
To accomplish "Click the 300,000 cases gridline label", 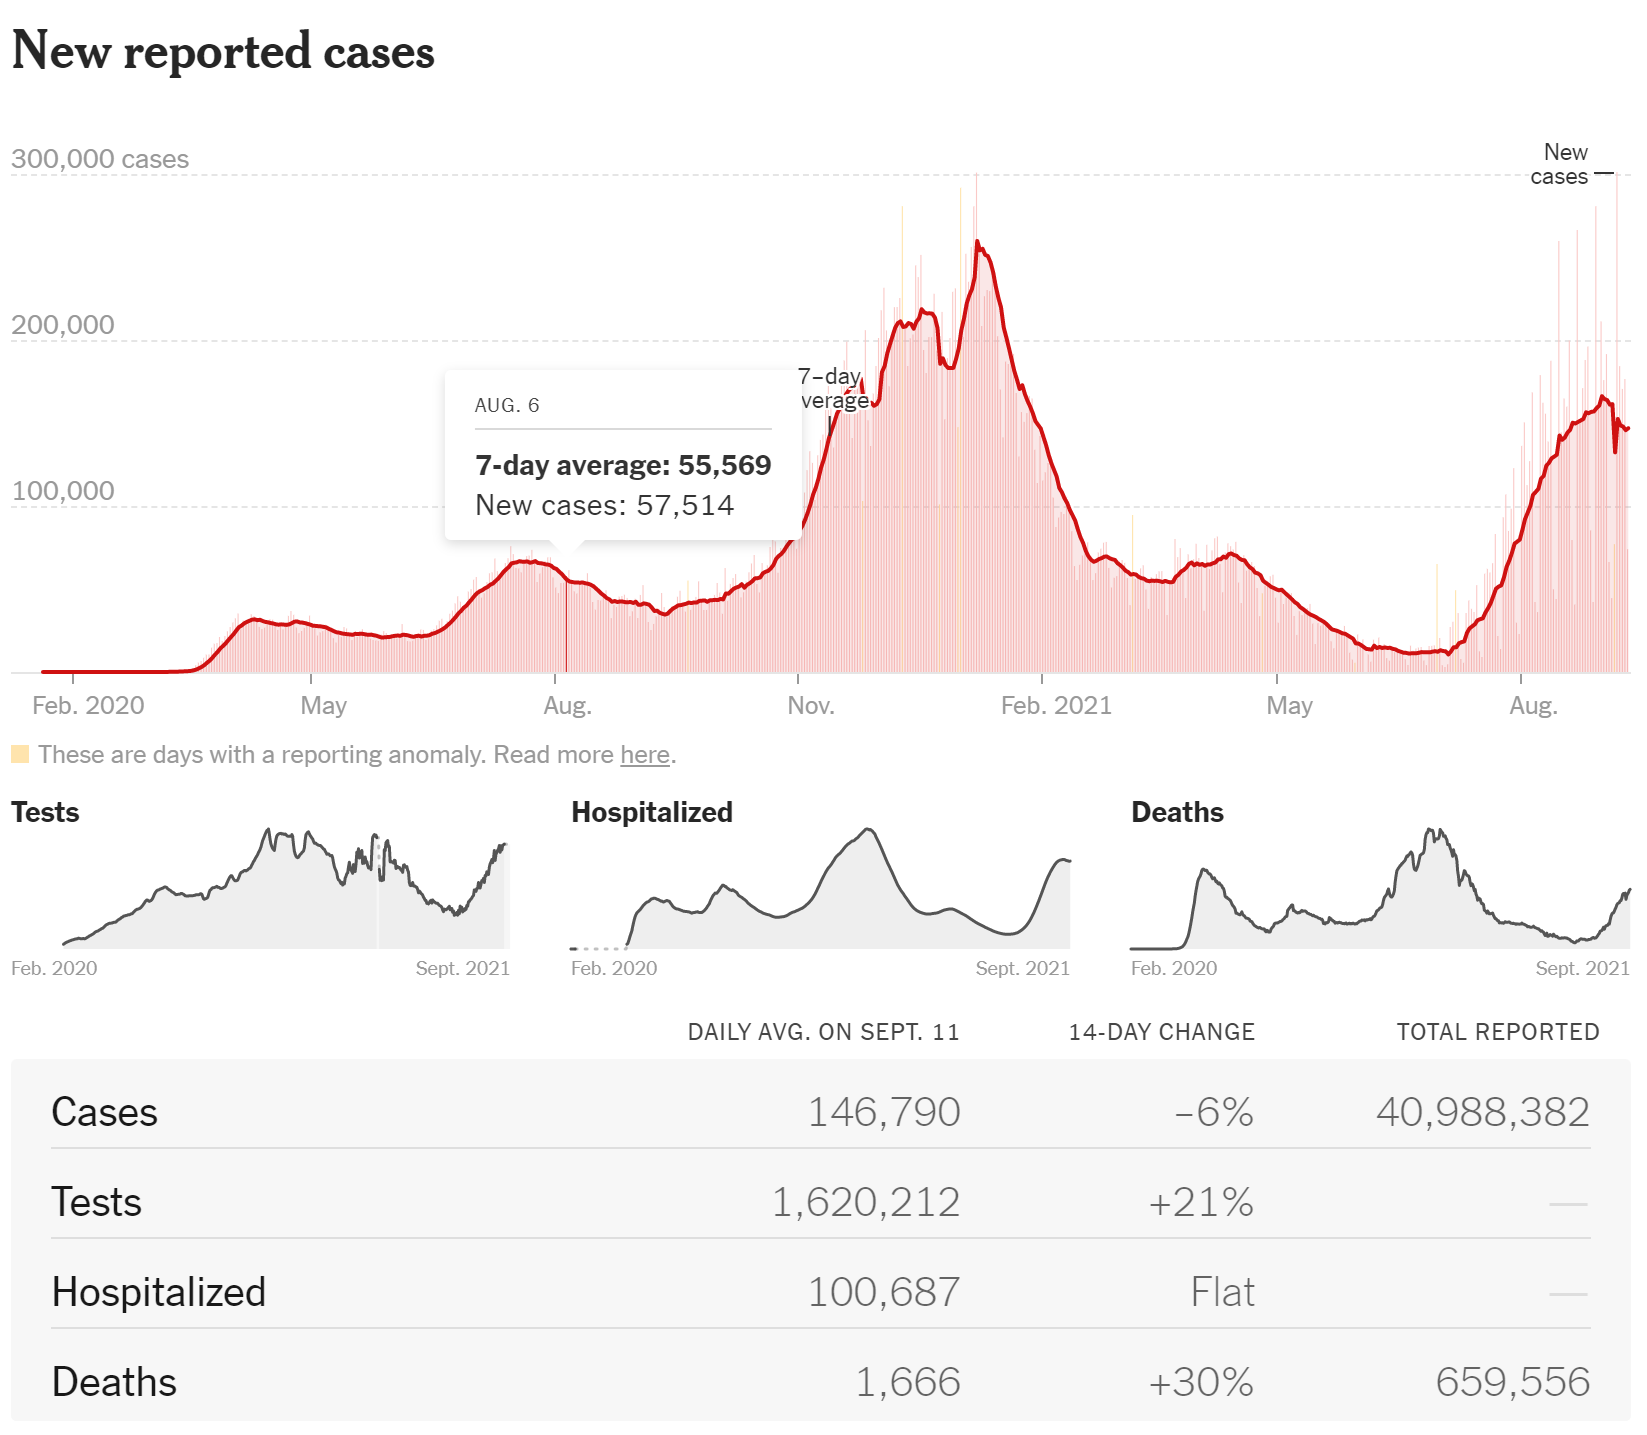I will (x=100, y=159).
